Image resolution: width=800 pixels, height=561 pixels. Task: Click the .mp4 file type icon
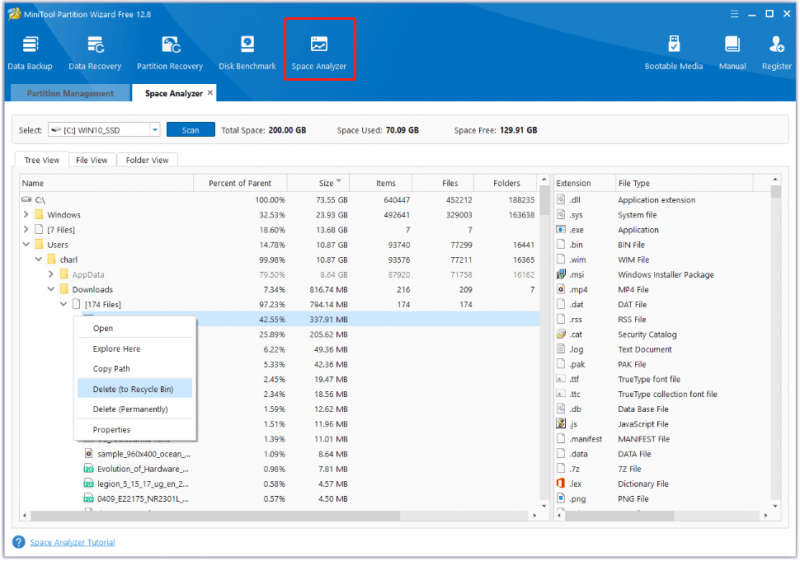561,289
